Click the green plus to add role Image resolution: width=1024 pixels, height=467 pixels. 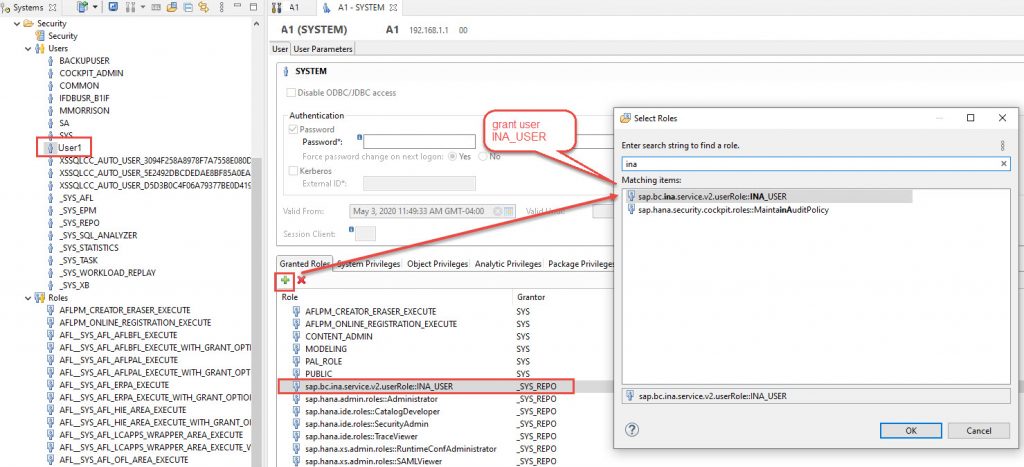coord(285,280)
